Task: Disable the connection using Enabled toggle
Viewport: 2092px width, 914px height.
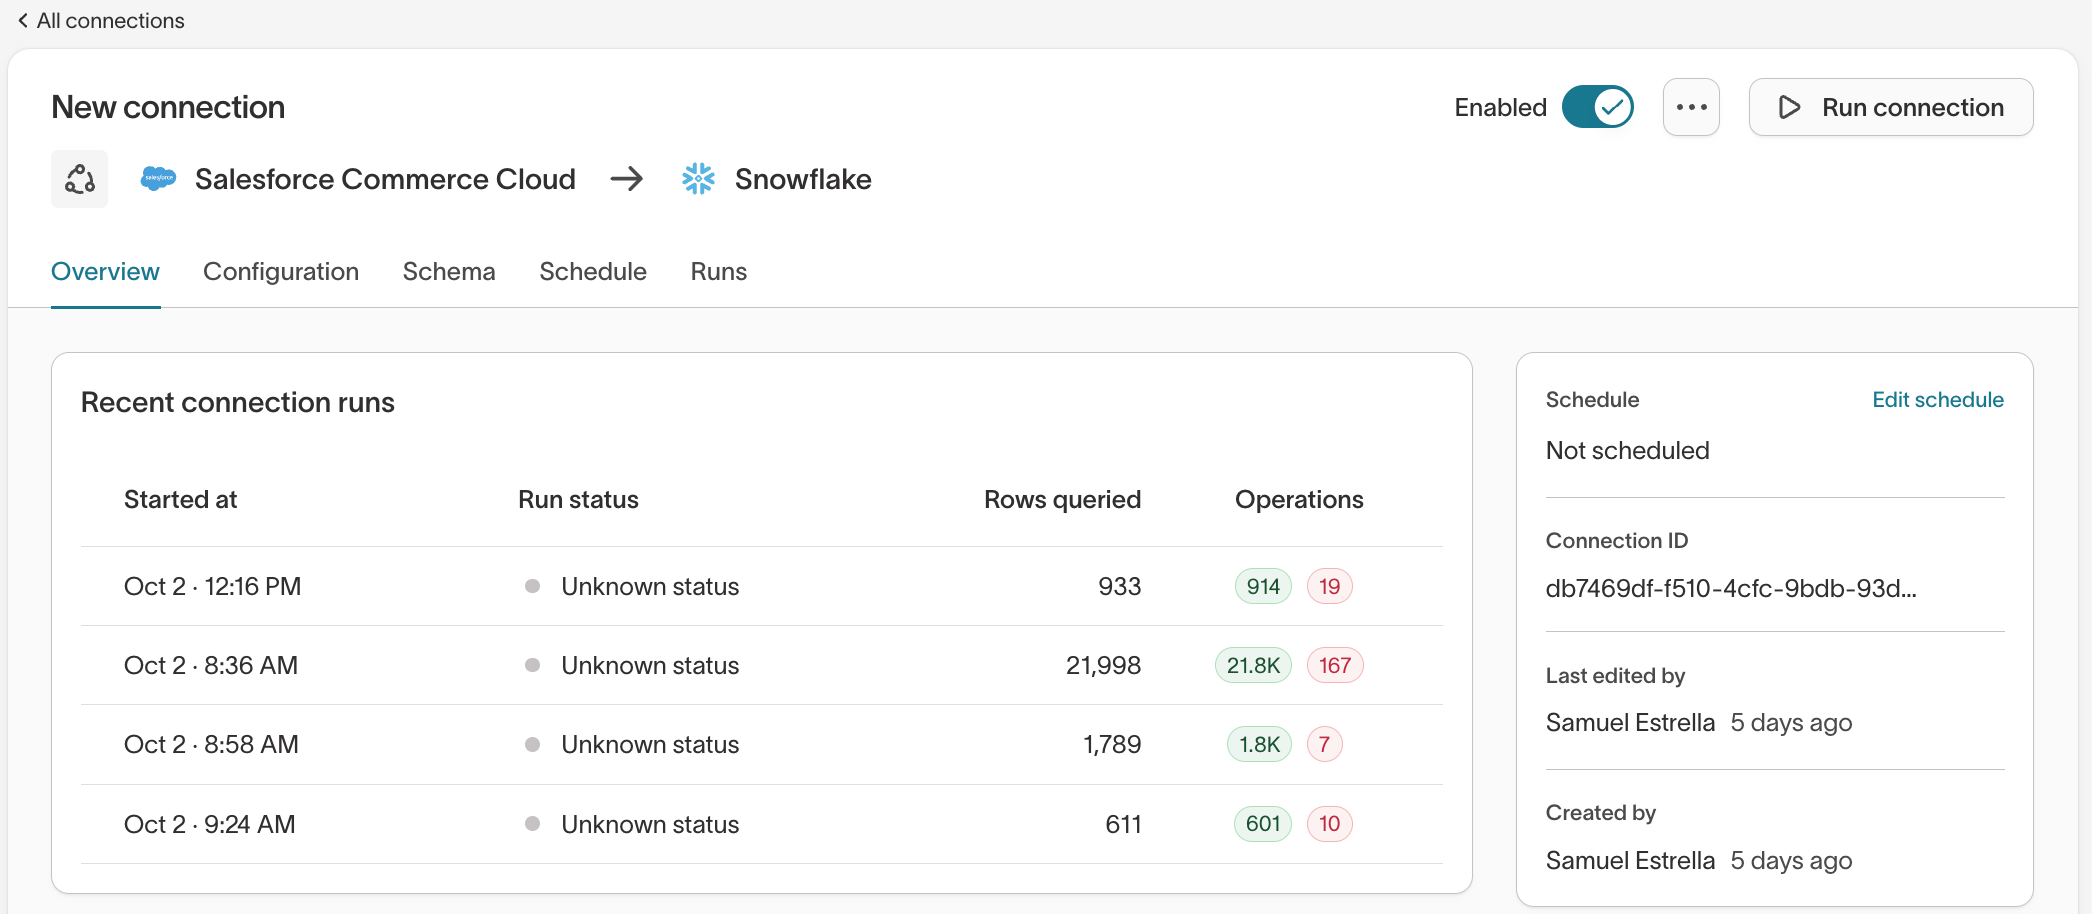Action: click(1597, 107)
